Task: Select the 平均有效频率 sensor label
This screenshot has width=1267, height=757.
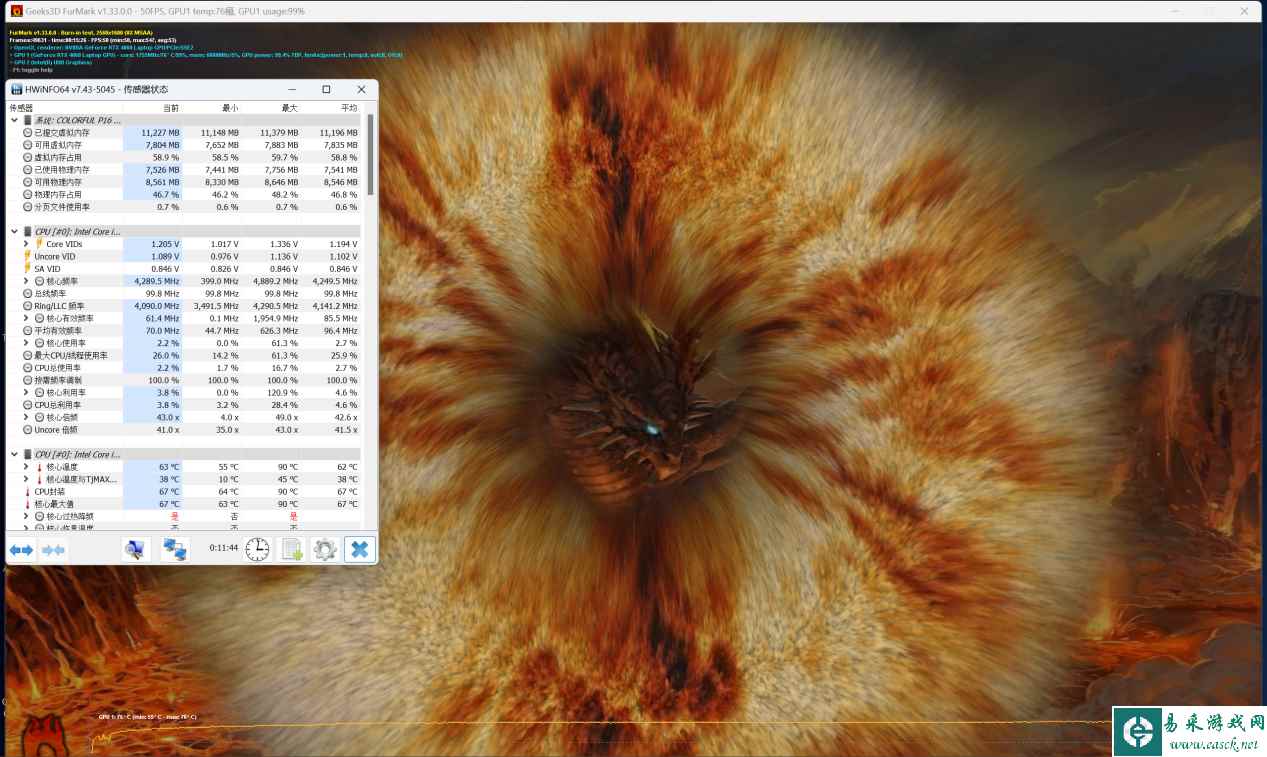Action: pos(58,331)
